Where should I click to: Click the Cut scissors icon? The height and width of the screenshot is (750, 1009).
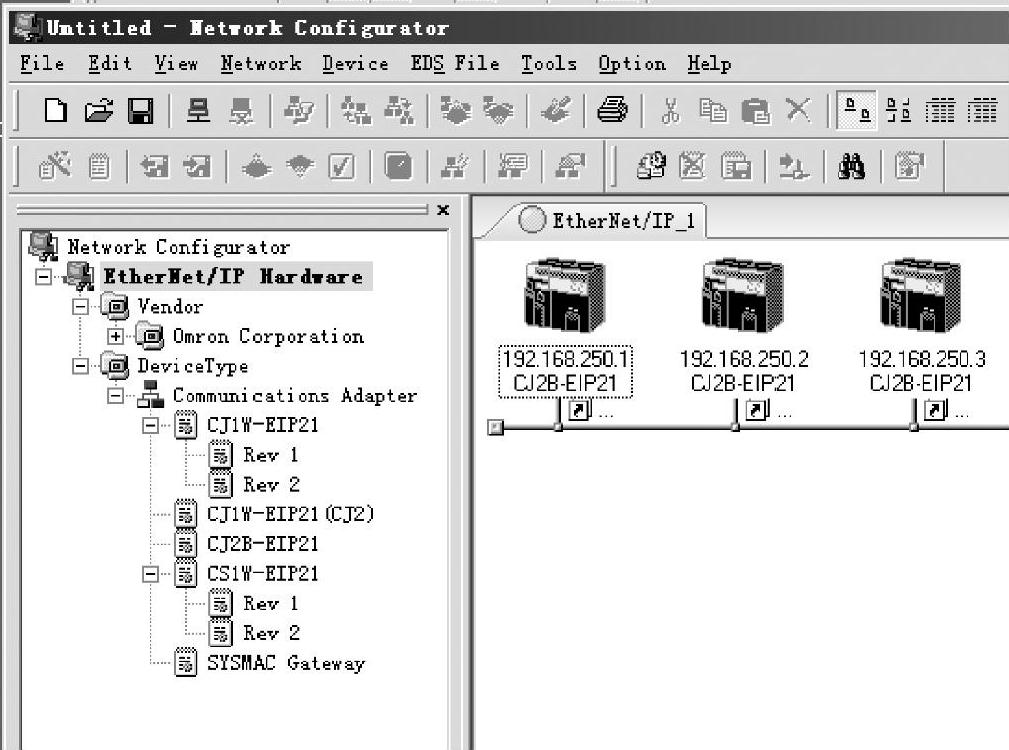(670, 111)
